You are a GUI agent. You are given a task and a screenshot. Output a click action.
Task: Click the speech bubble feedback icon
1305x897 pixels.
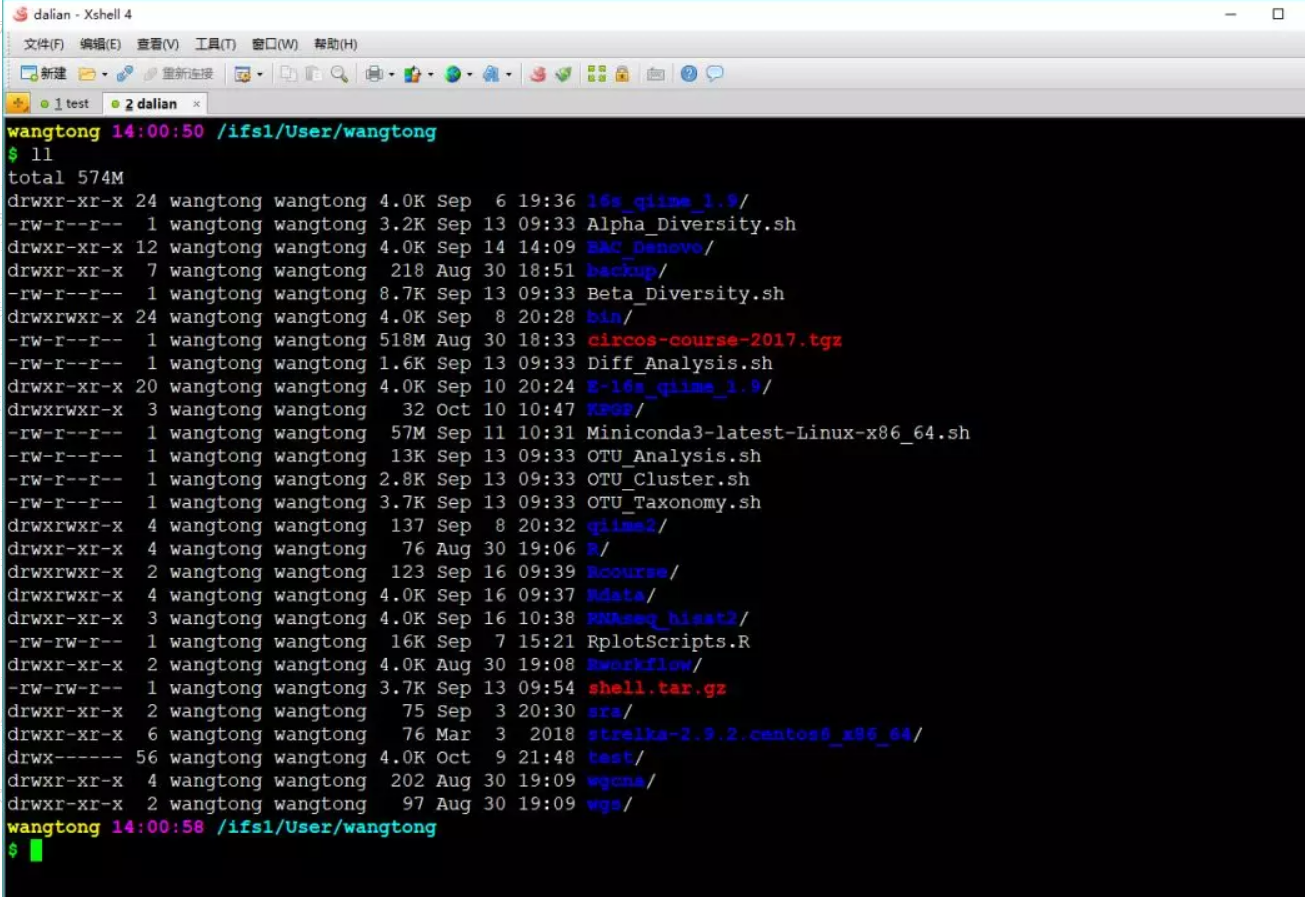point(714,74)
